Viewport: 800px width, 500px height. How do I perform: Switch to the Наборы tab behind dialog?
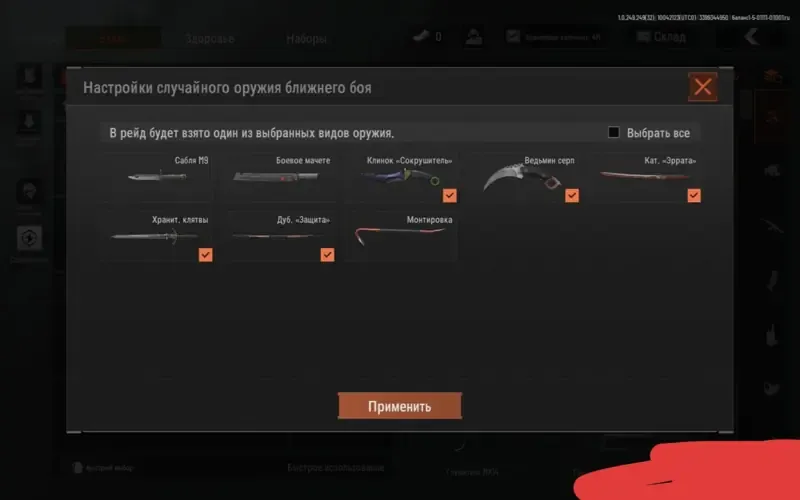click(306, 39)
